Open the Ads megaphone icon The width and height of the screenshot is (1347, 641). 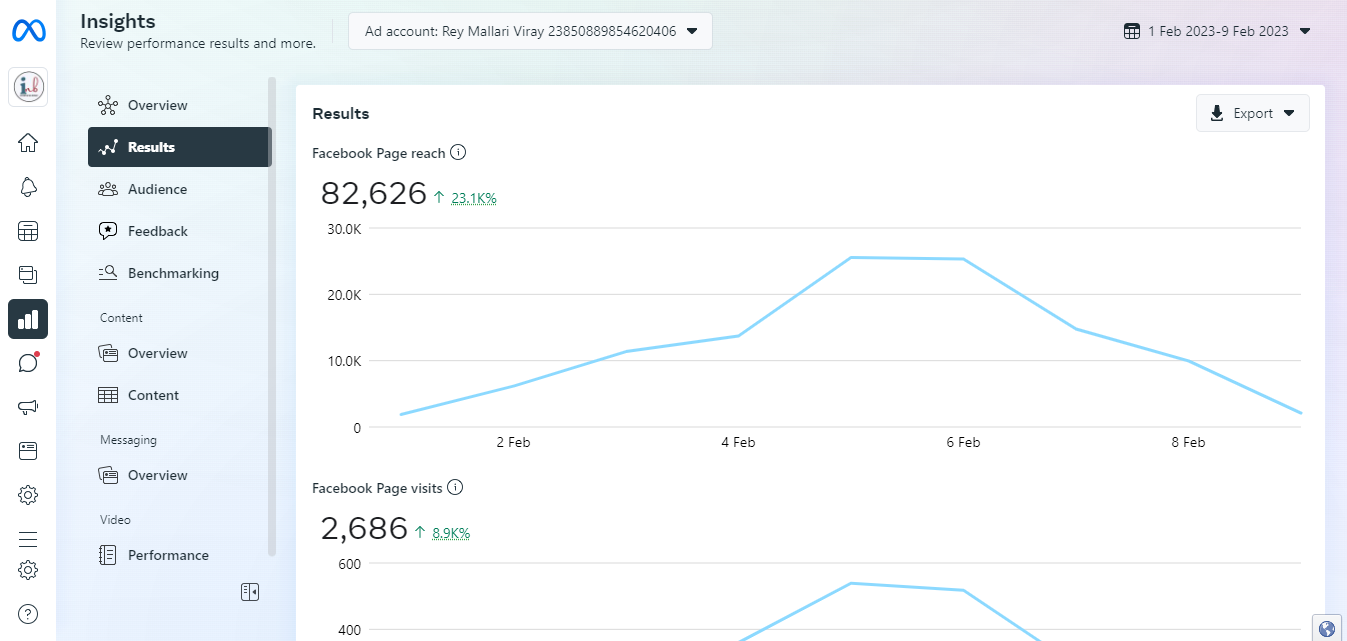tap(28, 407)
